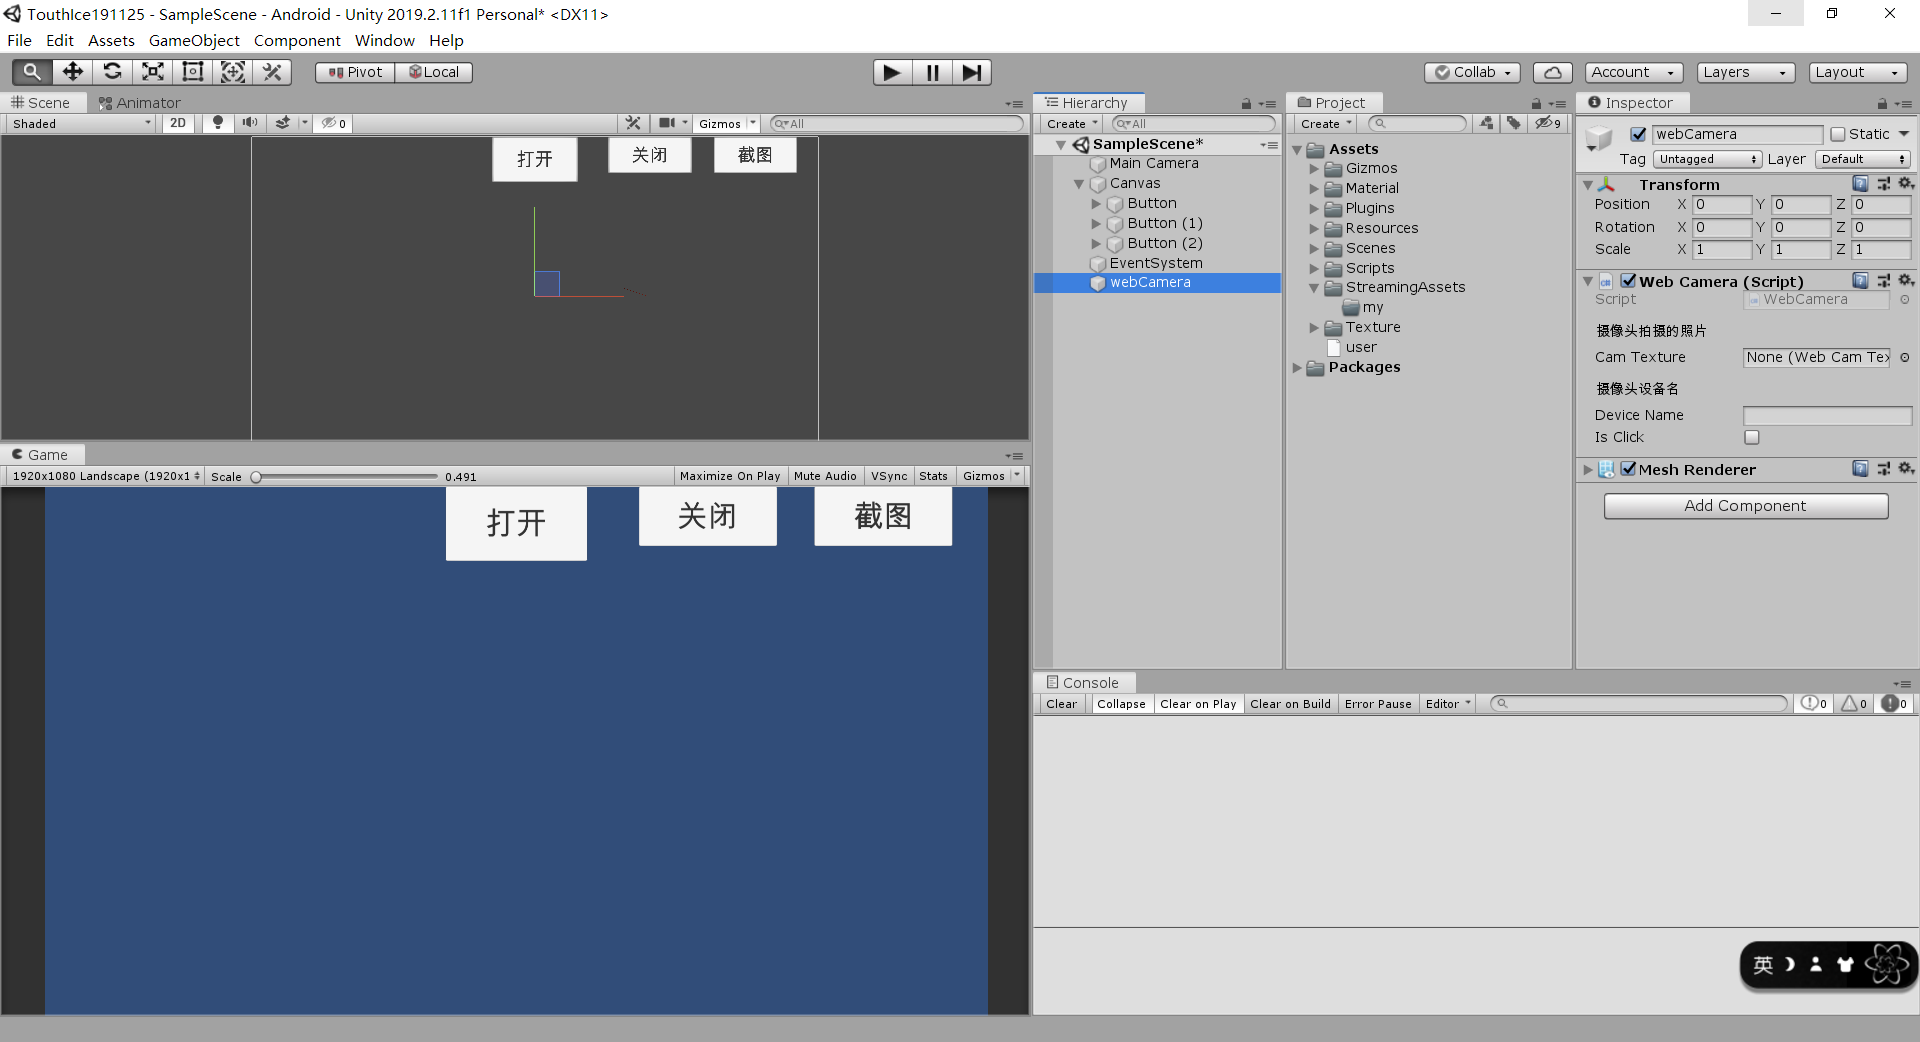
Task: Toggle Maximize On Play
Action: click(x=730, y=476)
